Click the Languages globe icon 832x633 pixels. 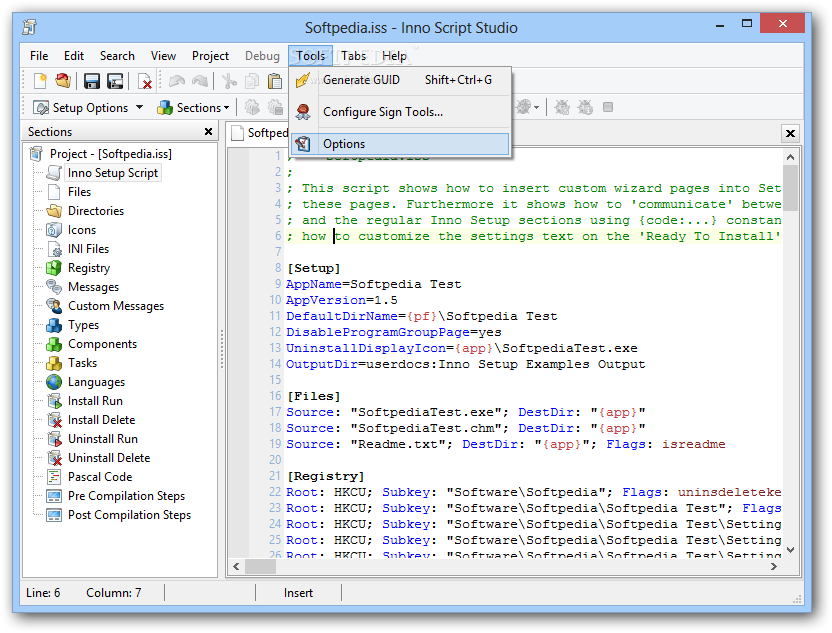pyautogui.click(x=54, y=382)
